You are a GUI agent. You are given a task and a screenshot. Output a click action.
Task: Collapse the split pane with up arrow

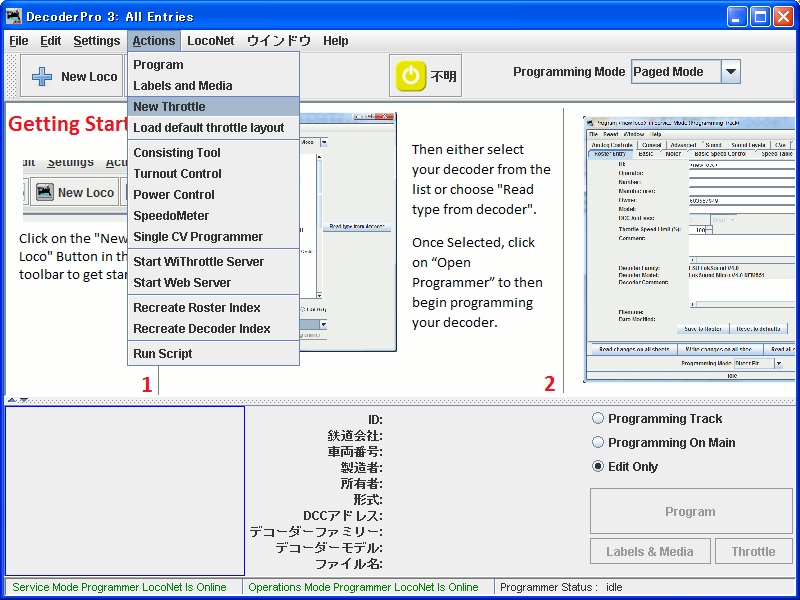(x=12, y=401)
